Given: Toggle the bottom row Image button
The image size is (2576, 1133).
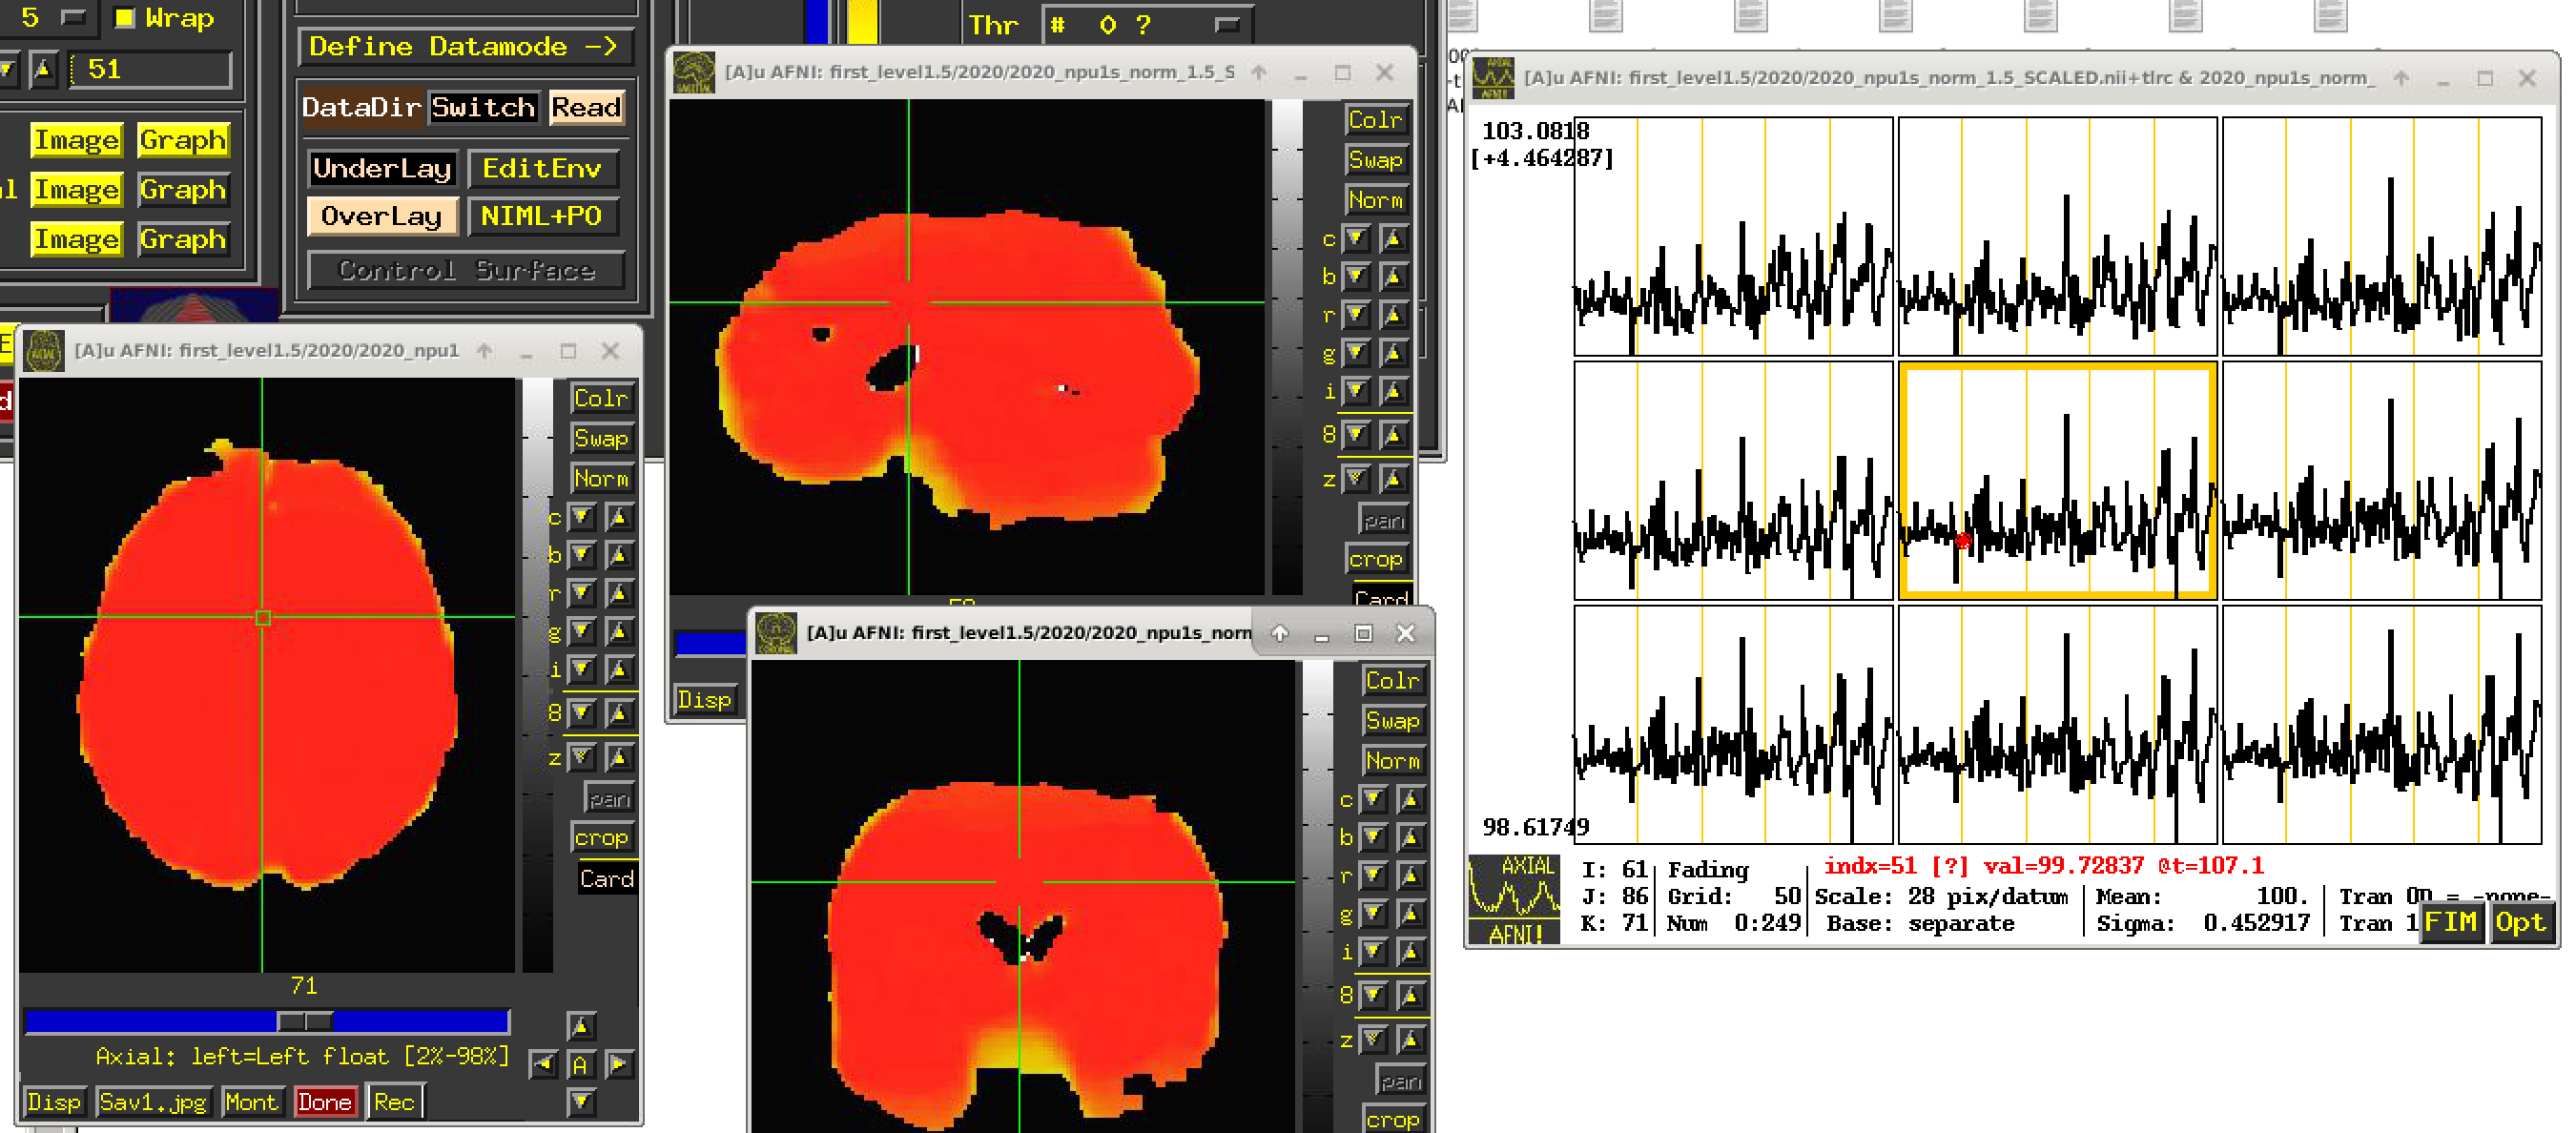Looking at the screenshot, I should tap(77, 239).
